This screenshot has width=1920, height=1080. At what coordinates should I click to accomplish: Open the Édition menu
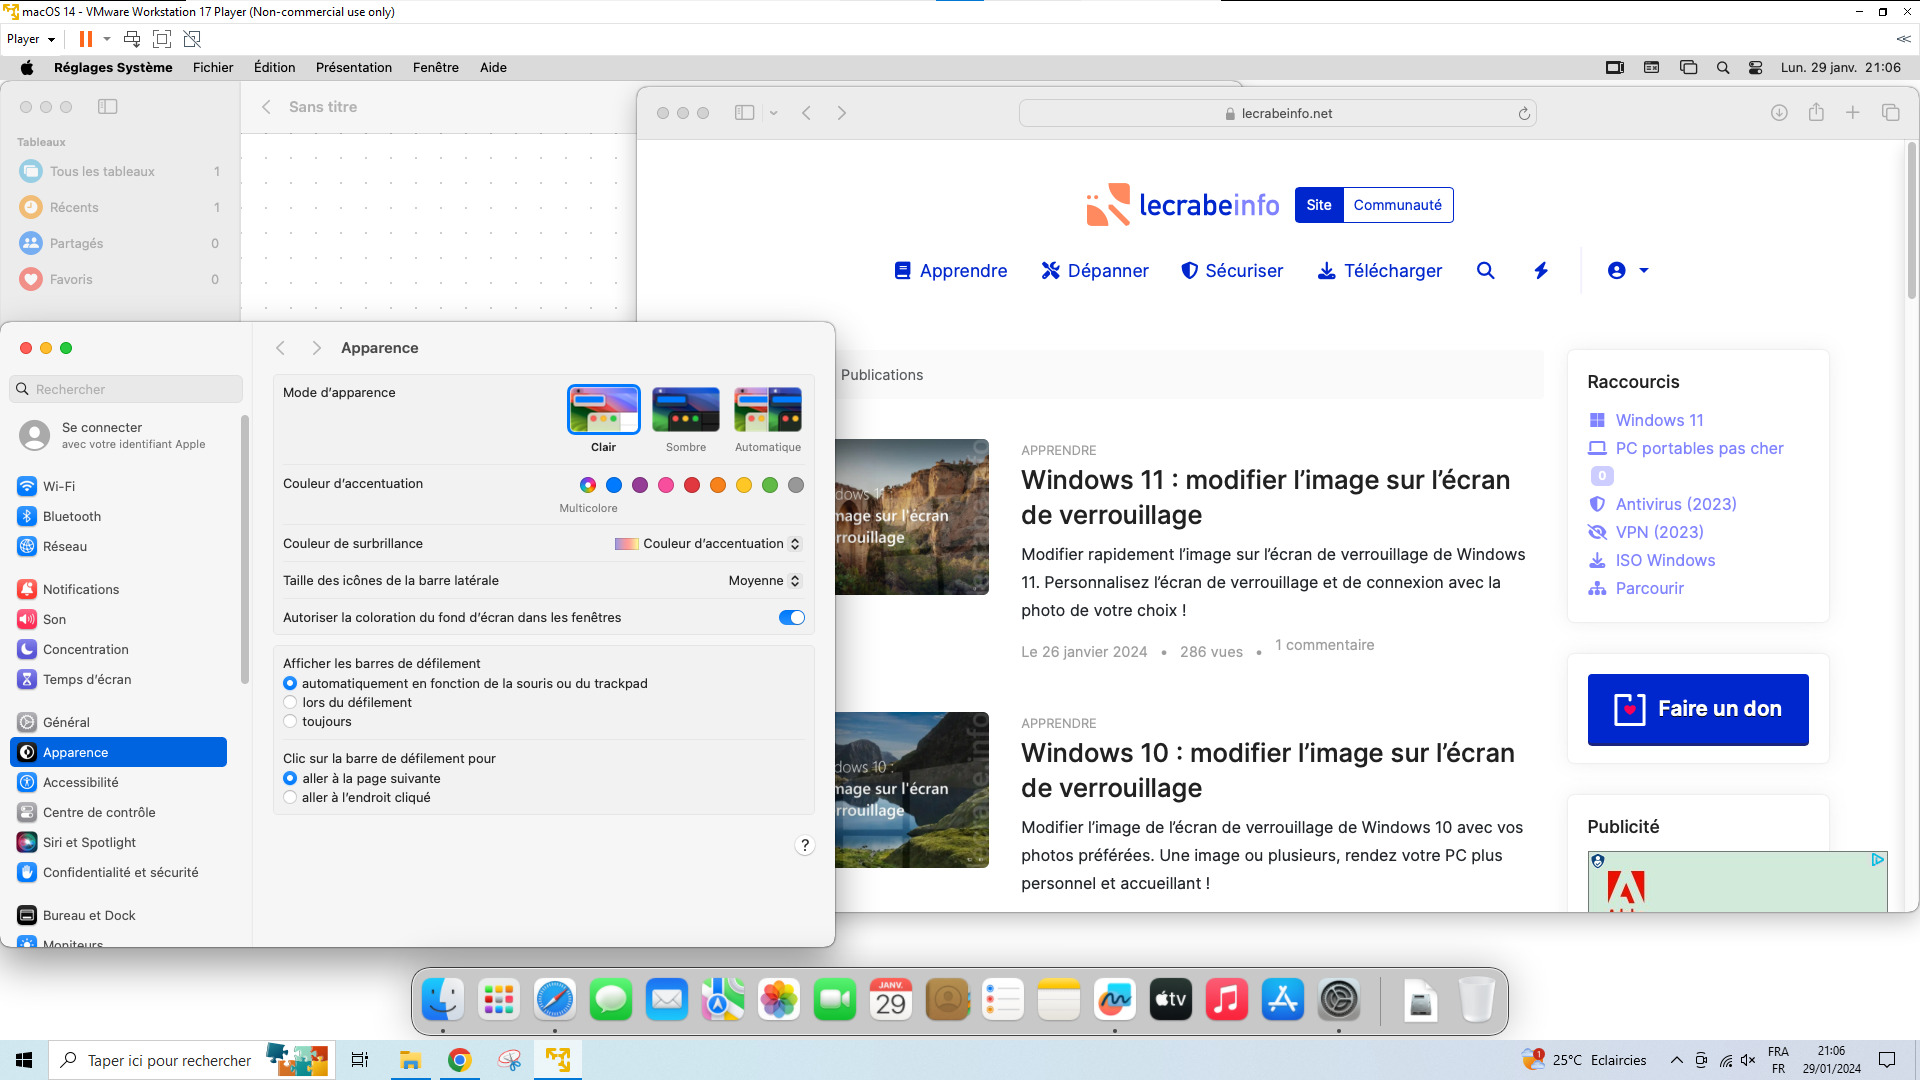click(x=274, y=68)
